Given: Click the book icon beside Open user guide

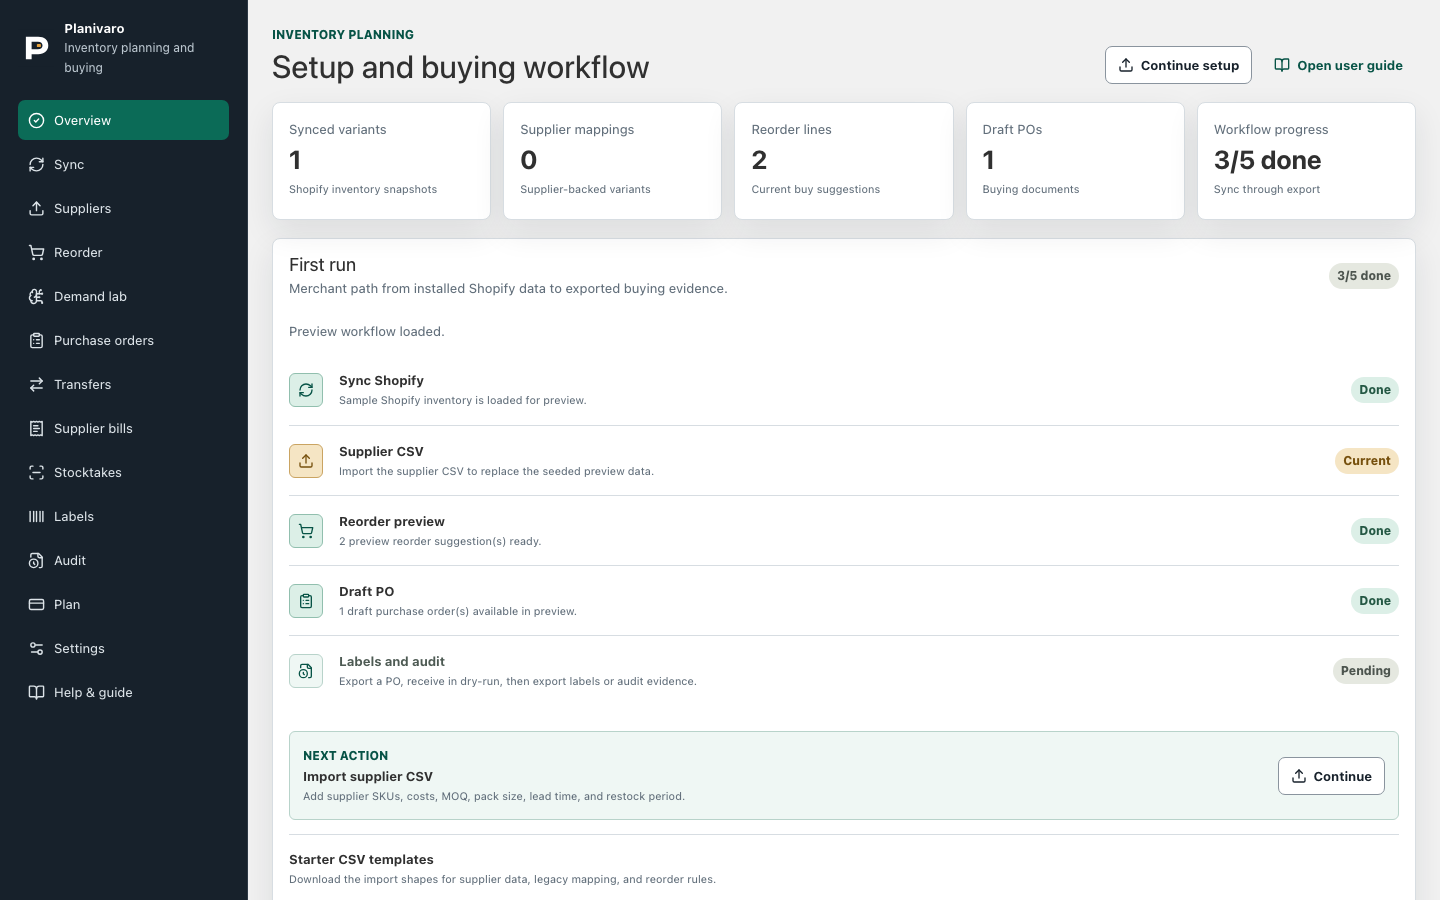Looking at the screenshot, I should pos(1282,65).
